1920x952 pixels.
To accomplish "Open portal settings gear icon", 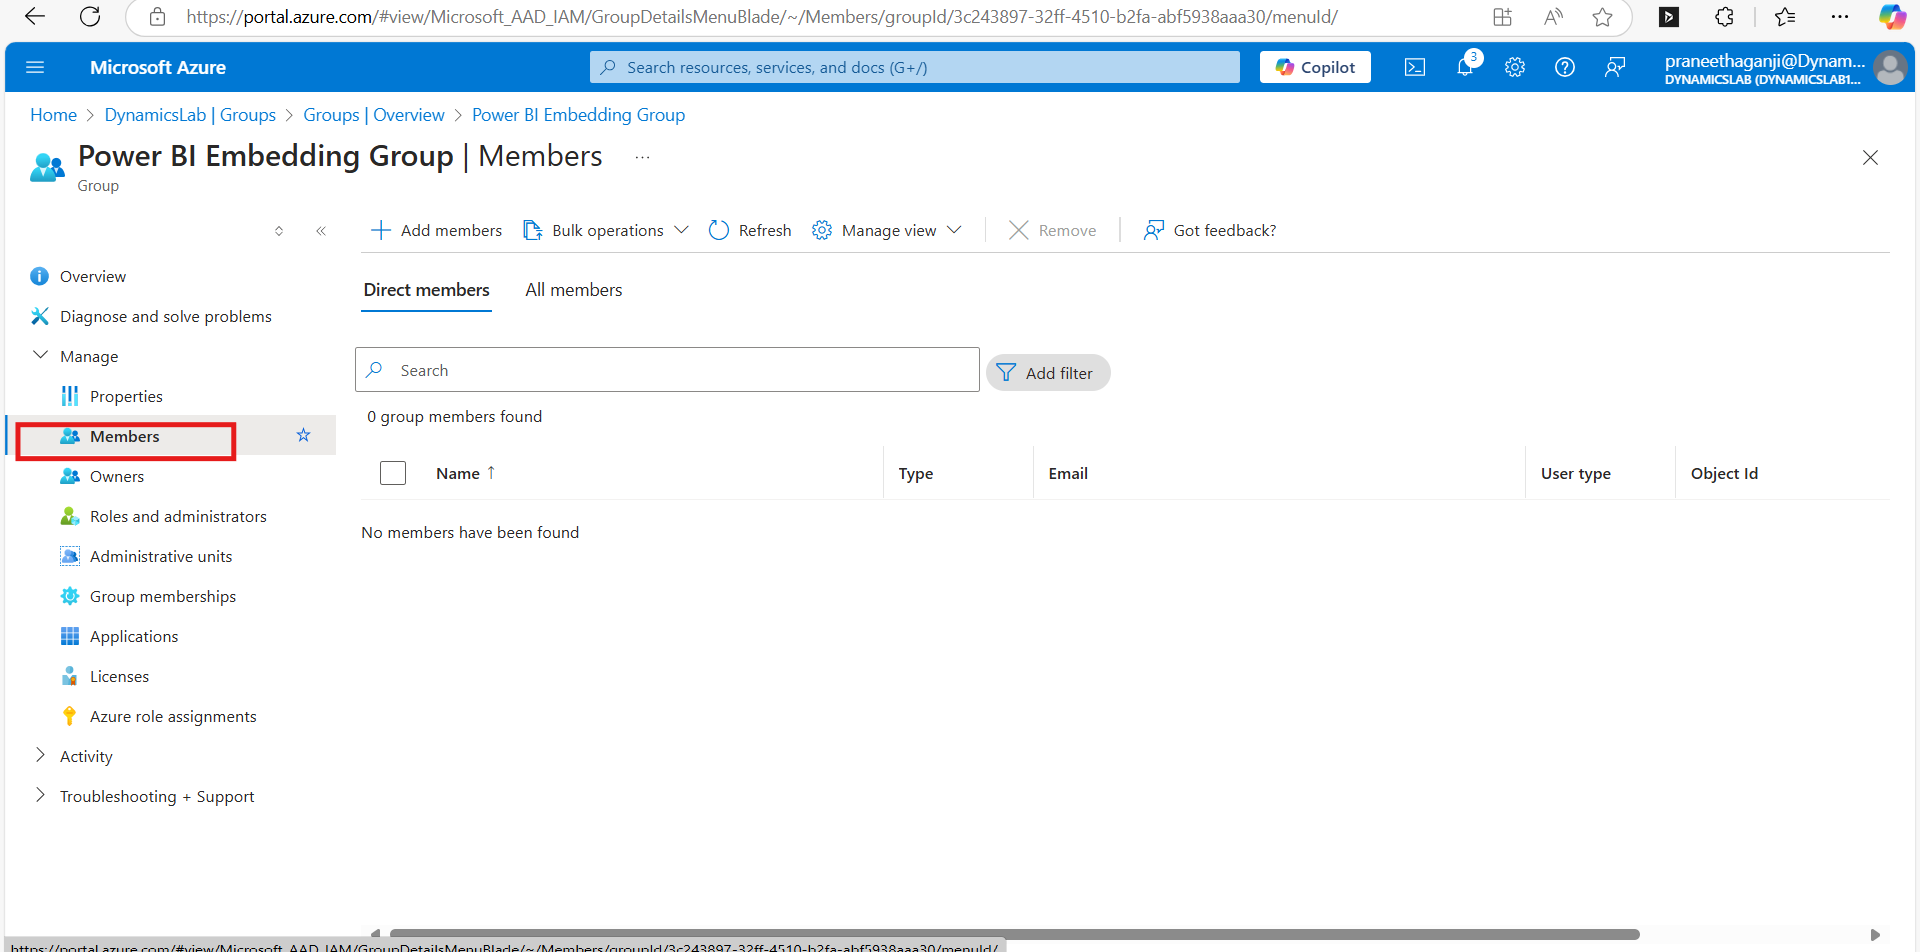I will 1514,67.
